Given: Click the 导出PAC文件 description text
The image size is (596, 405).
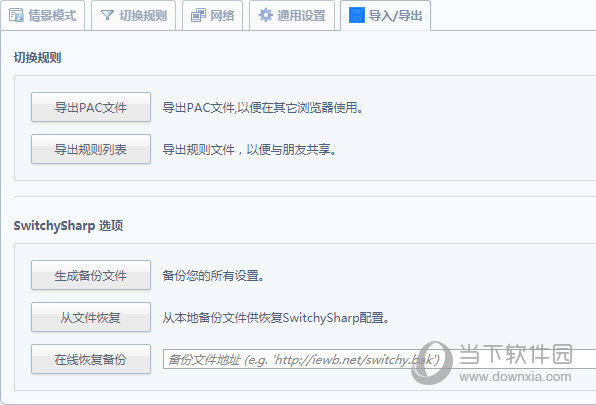Looking at the screenshot, I should click(x=263, y=108).
